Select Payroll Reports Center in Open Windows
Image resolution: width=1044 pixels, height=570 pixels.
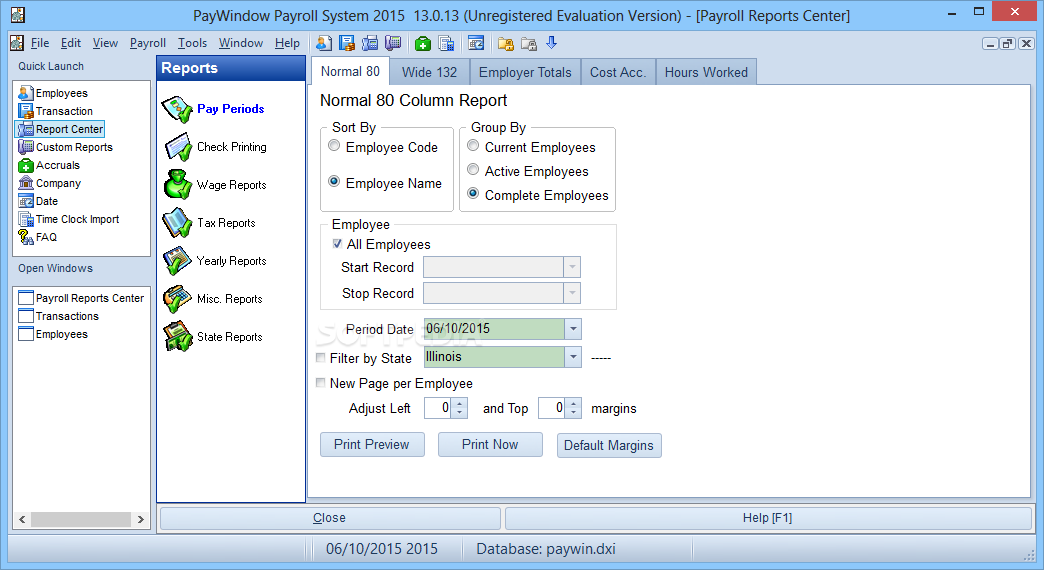coord(81,298)
